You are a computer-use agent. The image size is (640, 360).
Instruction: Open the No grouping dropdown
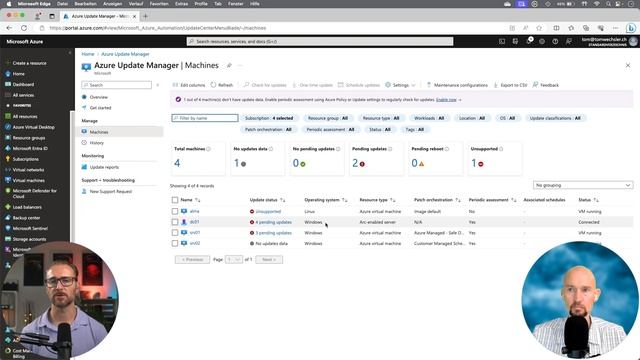coord(583,185)
